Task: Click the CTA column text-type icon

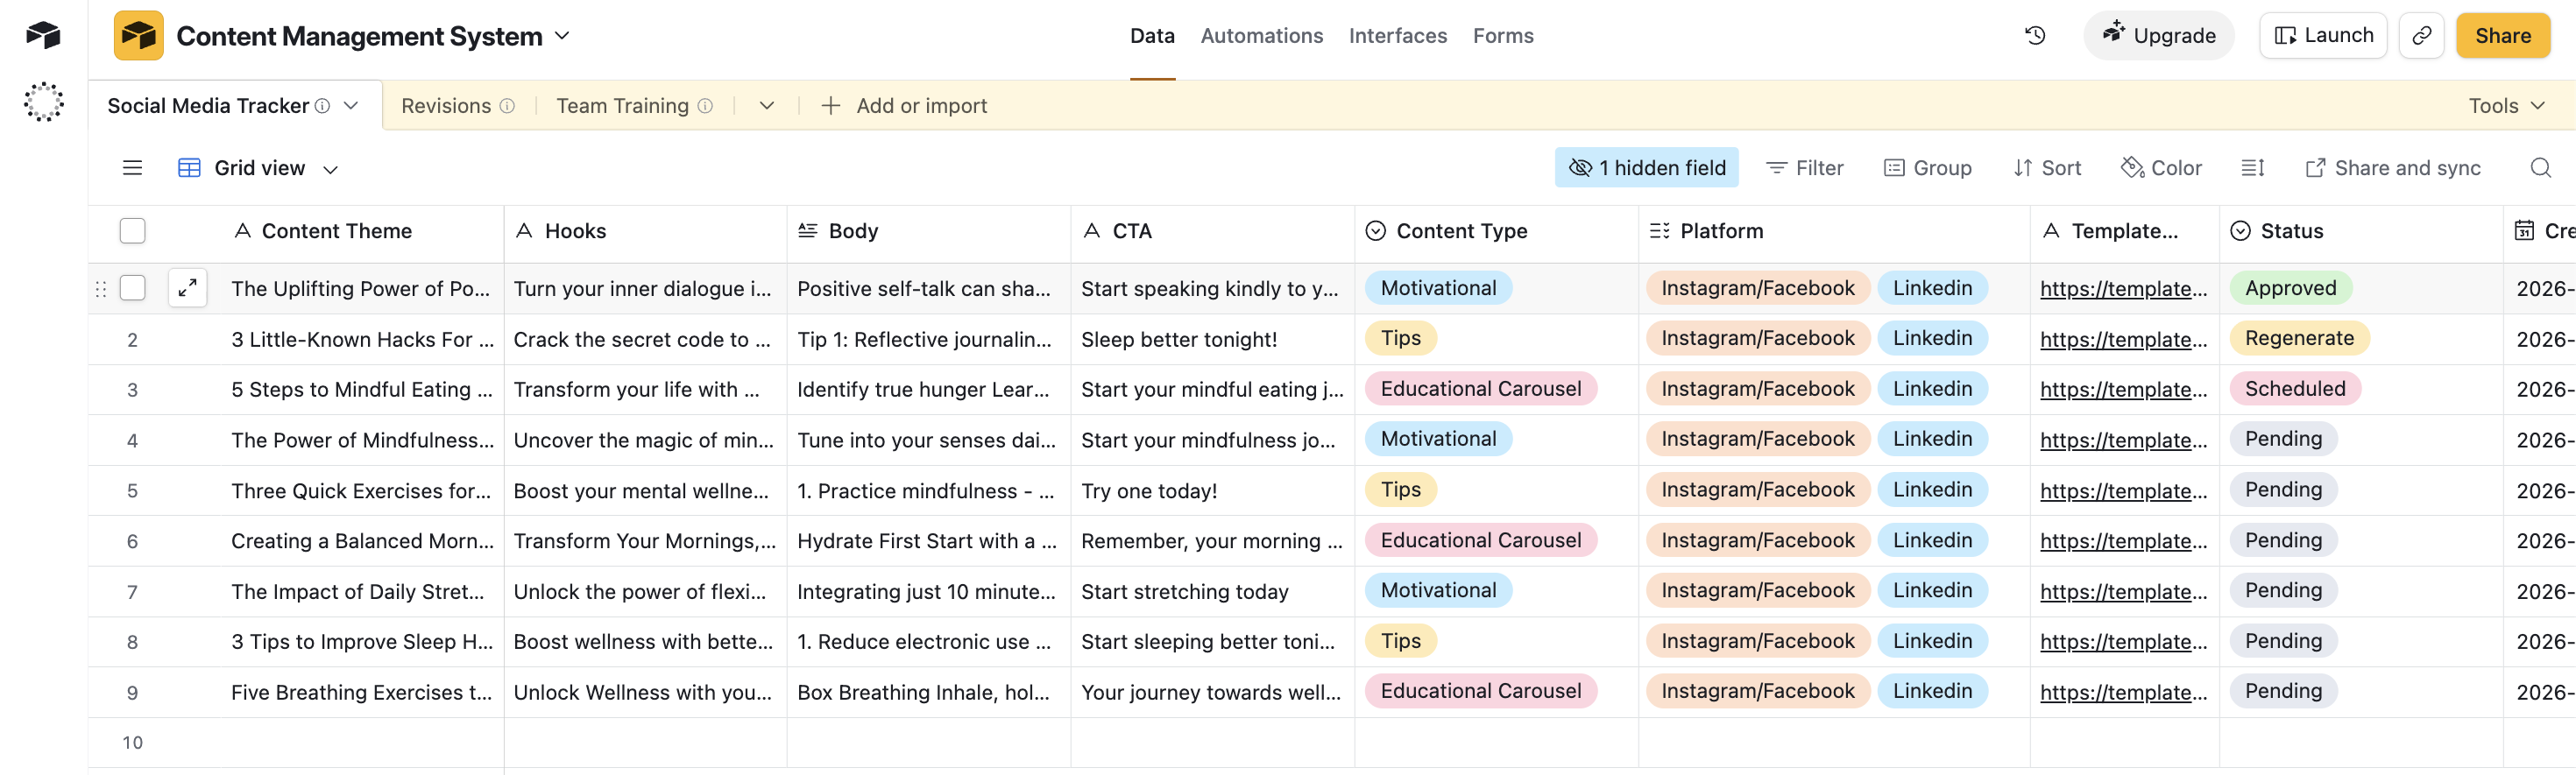Action: coord(1091,231)
